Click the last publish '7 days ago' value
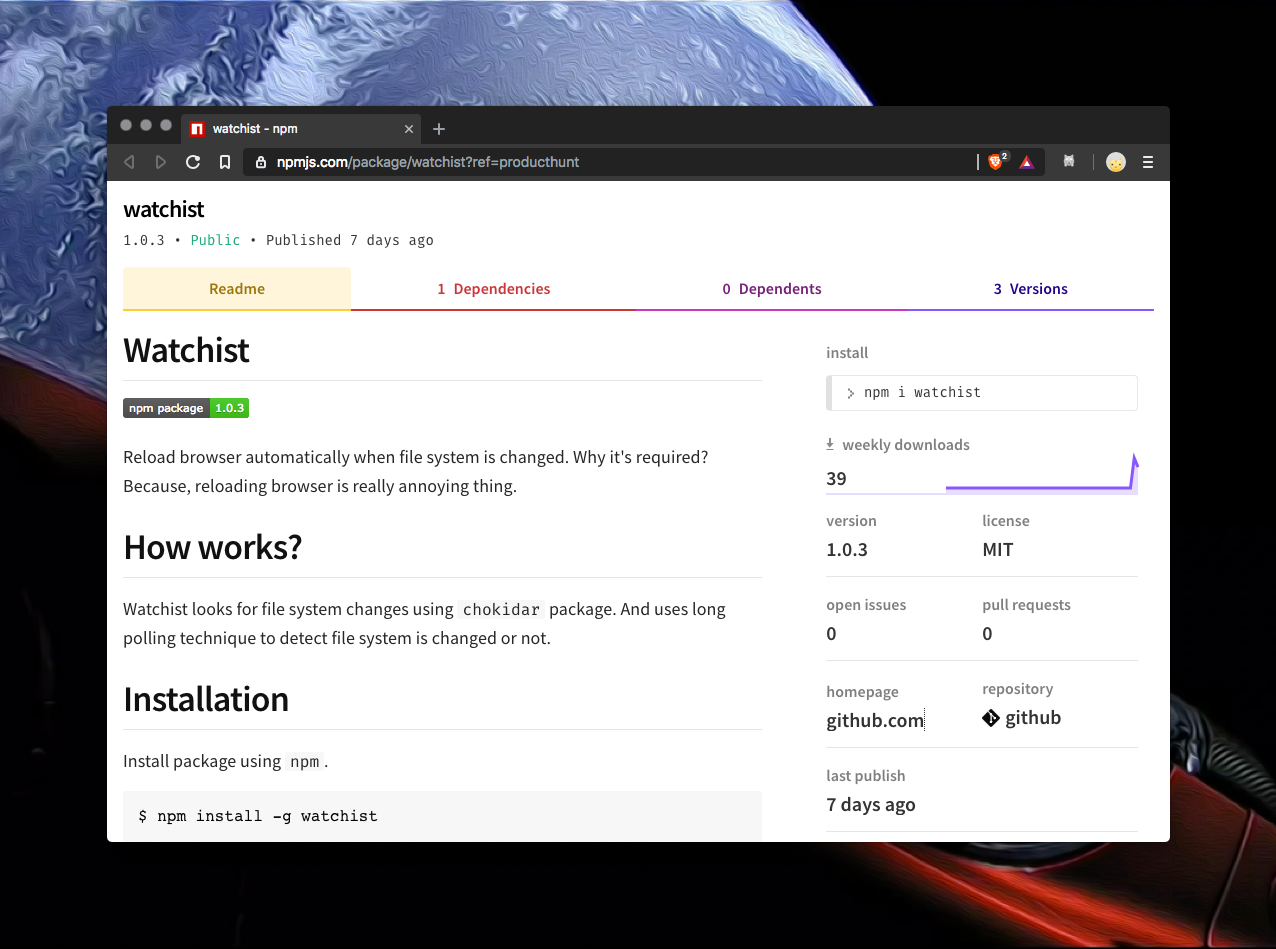Image resolution: width=1276 pixels, height=949 pixels. 871,805
